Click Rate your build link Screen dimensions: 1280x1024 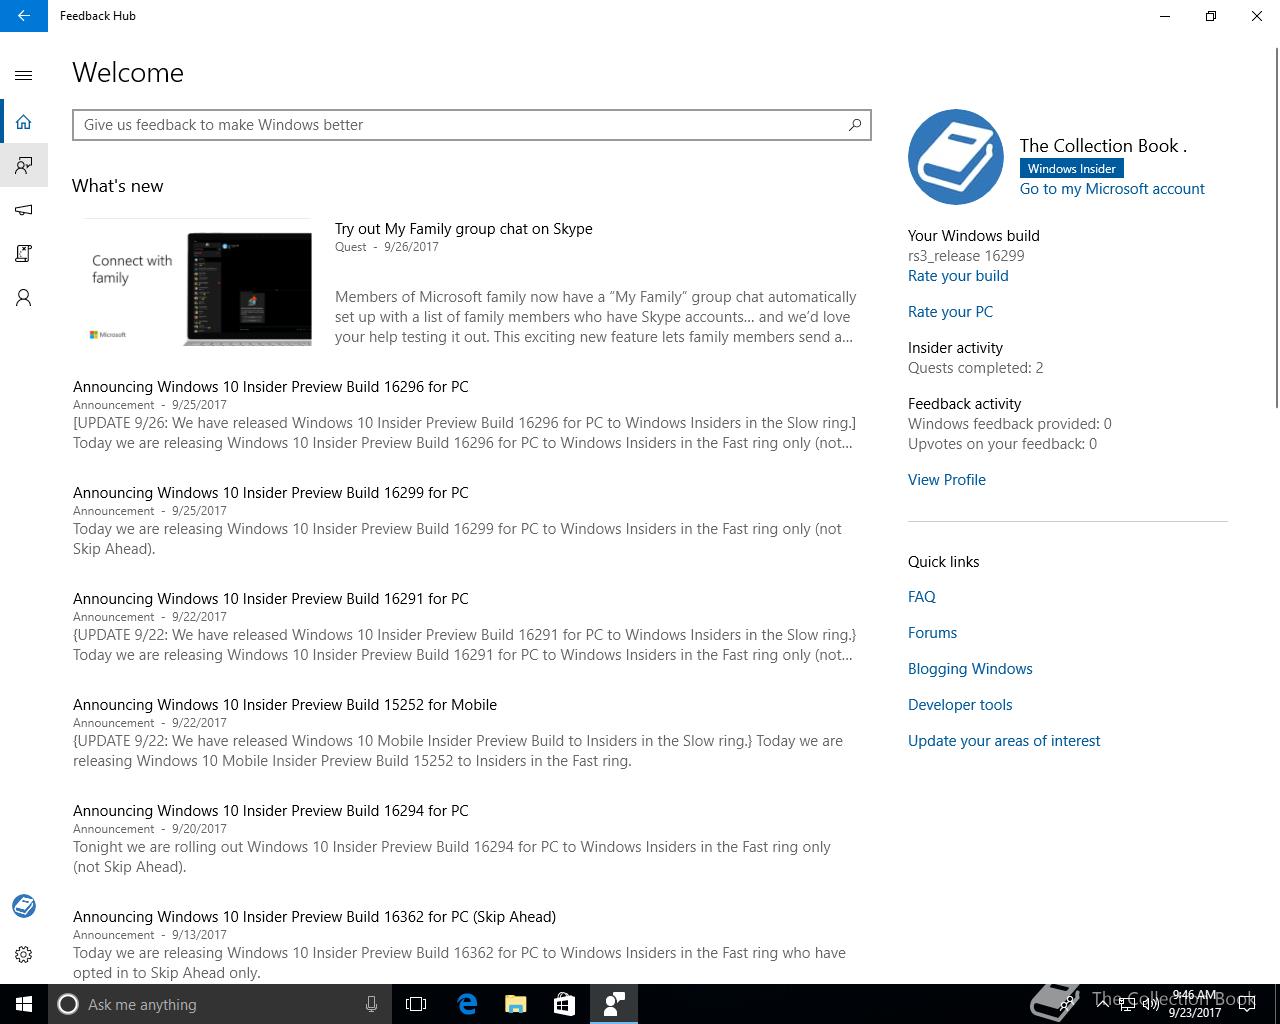pyautogui.click(x=958, y=276)
